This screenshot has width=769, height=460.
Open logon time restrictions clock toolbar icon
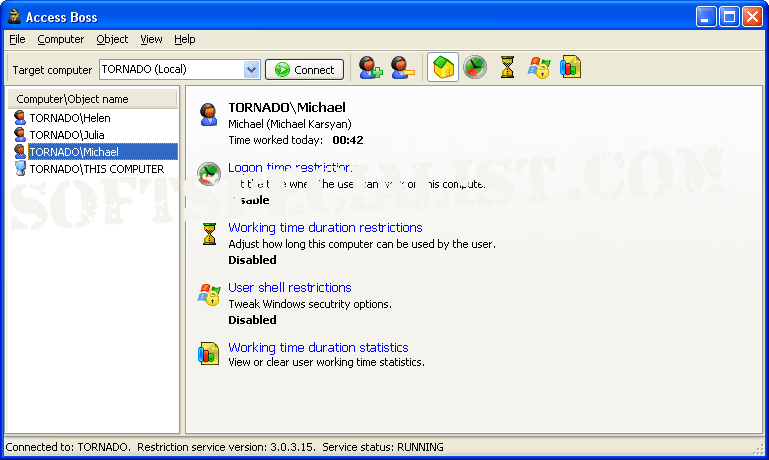[475, 67]
